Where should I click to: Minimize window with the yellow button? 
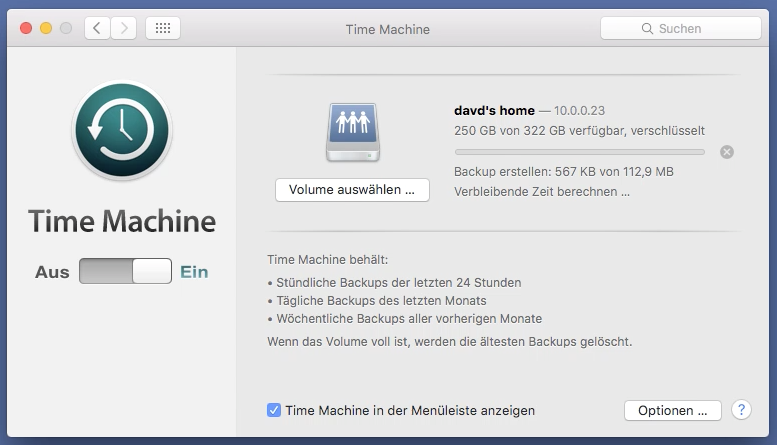pyautogui.click(x=46, y=28)
